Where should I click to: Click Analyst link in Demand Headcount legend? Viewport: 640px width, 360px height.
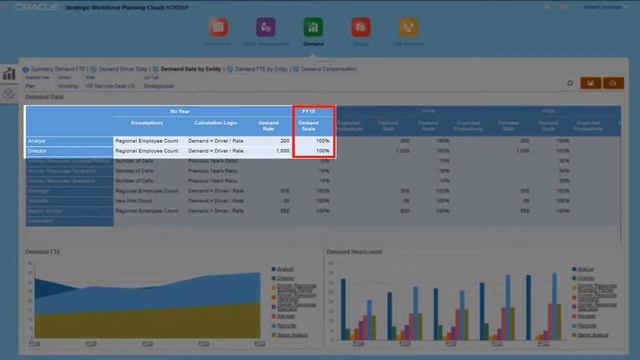pos(586,269)
